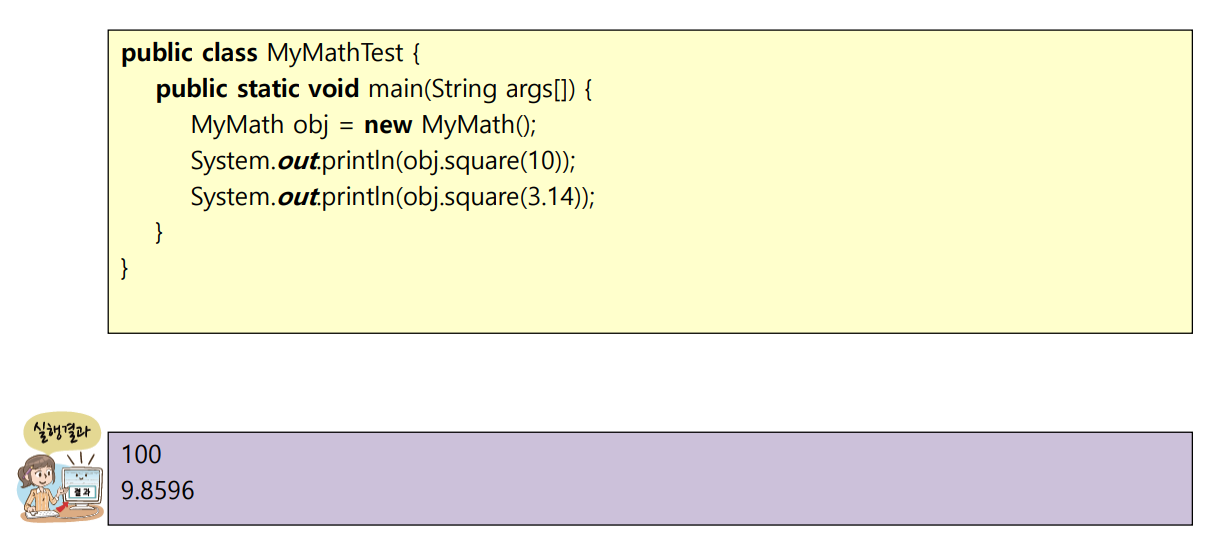Click the output value 100
The height and width of the screenshot is (535, 1209).
pyautogui.click(x=141, y=455)
